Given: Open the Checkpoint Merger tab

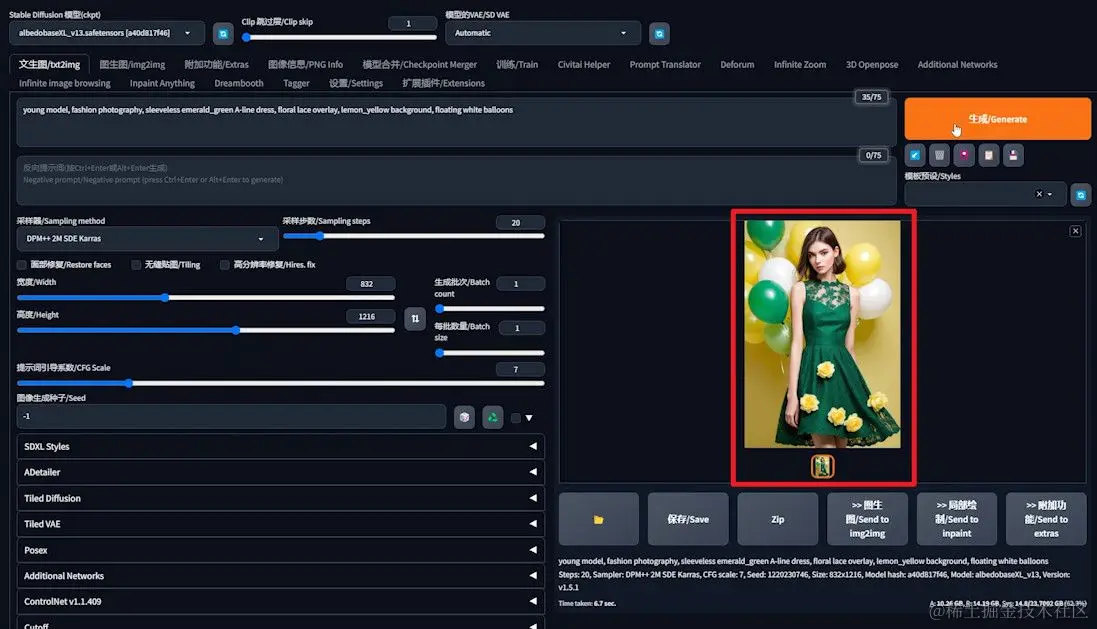Looking at the screenshot, I should [419, 64].
